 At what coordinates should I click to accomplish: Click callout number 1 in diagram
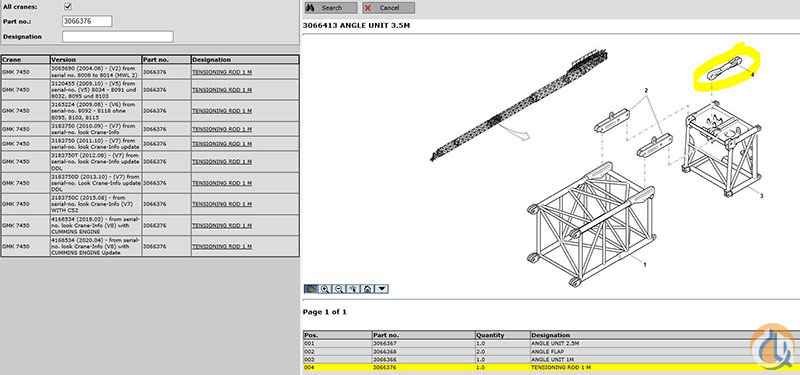644,265
